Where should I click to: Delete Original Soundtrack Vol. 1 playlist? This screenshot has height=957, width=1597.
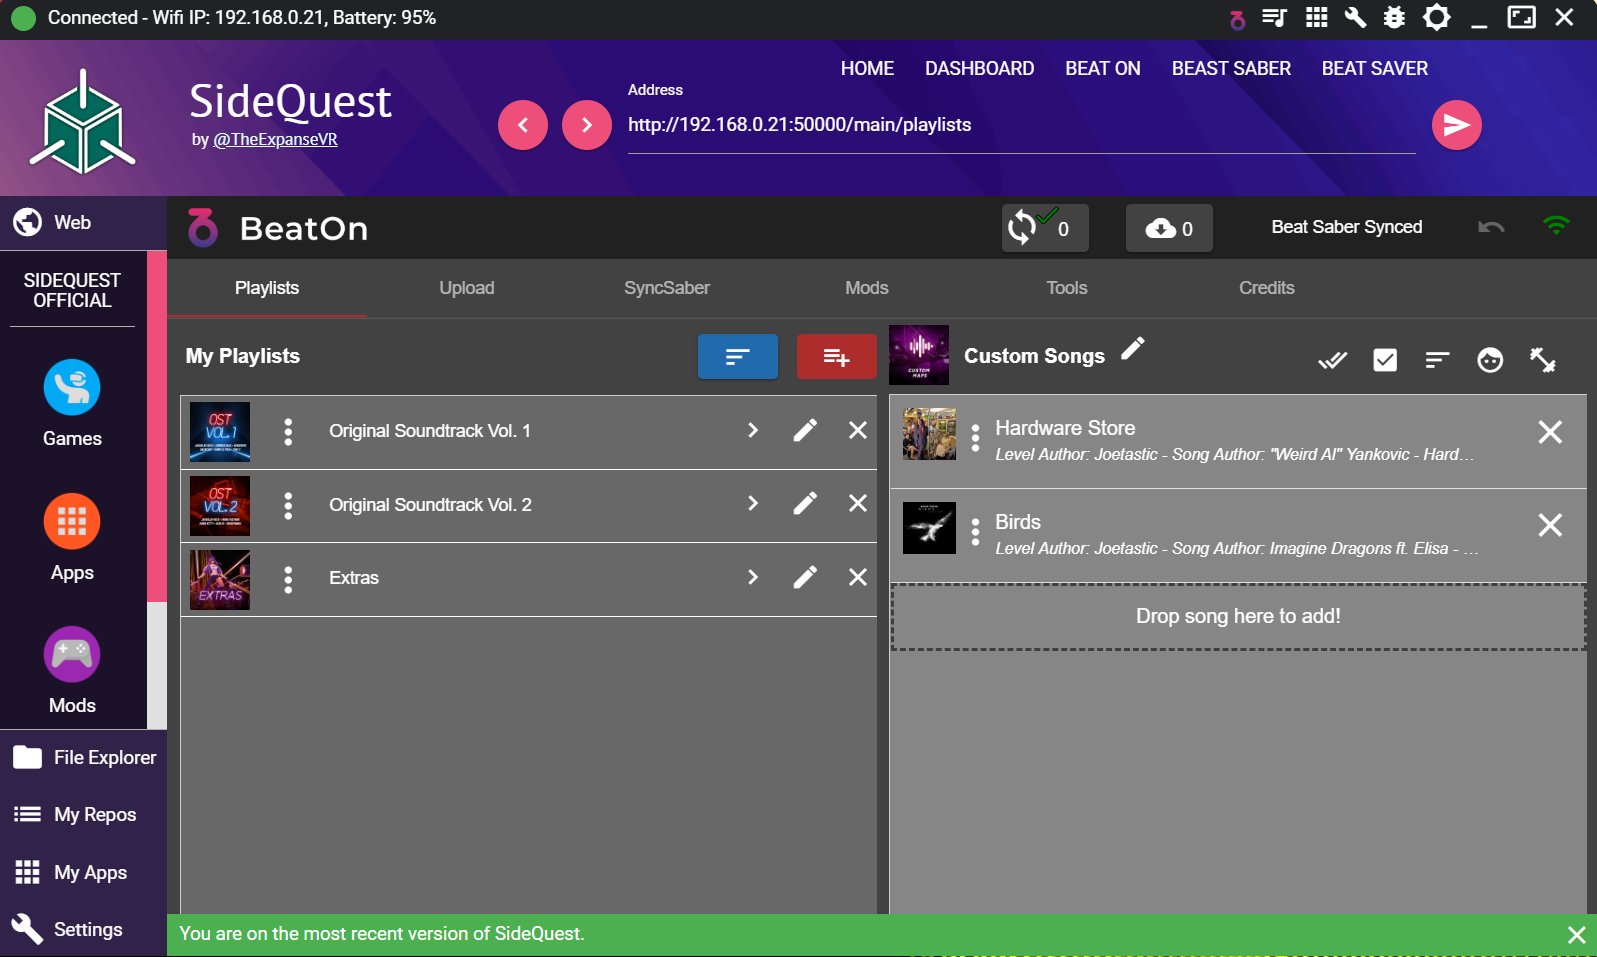point(858,430)
